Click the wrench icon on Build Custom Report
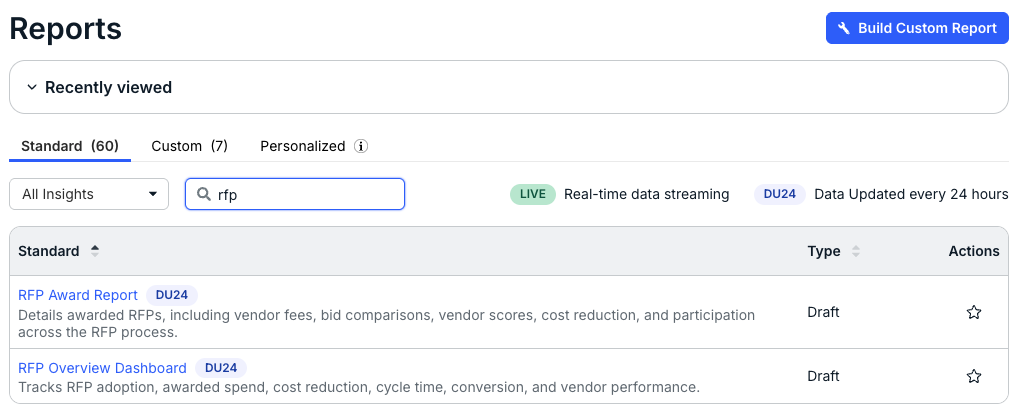This screenshot has height=420, width=1025. 844,28
